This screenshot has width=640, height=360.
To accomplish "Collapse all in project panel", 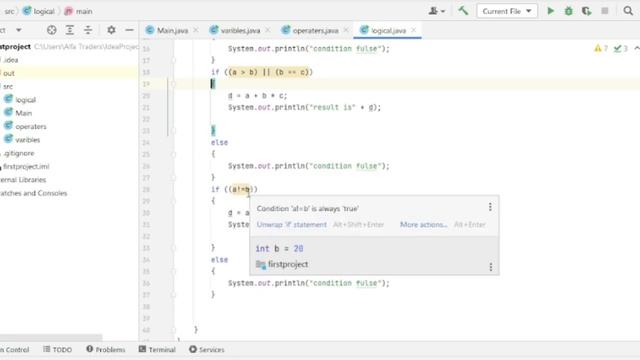I will pyautogui.click(x=88, y=30).
